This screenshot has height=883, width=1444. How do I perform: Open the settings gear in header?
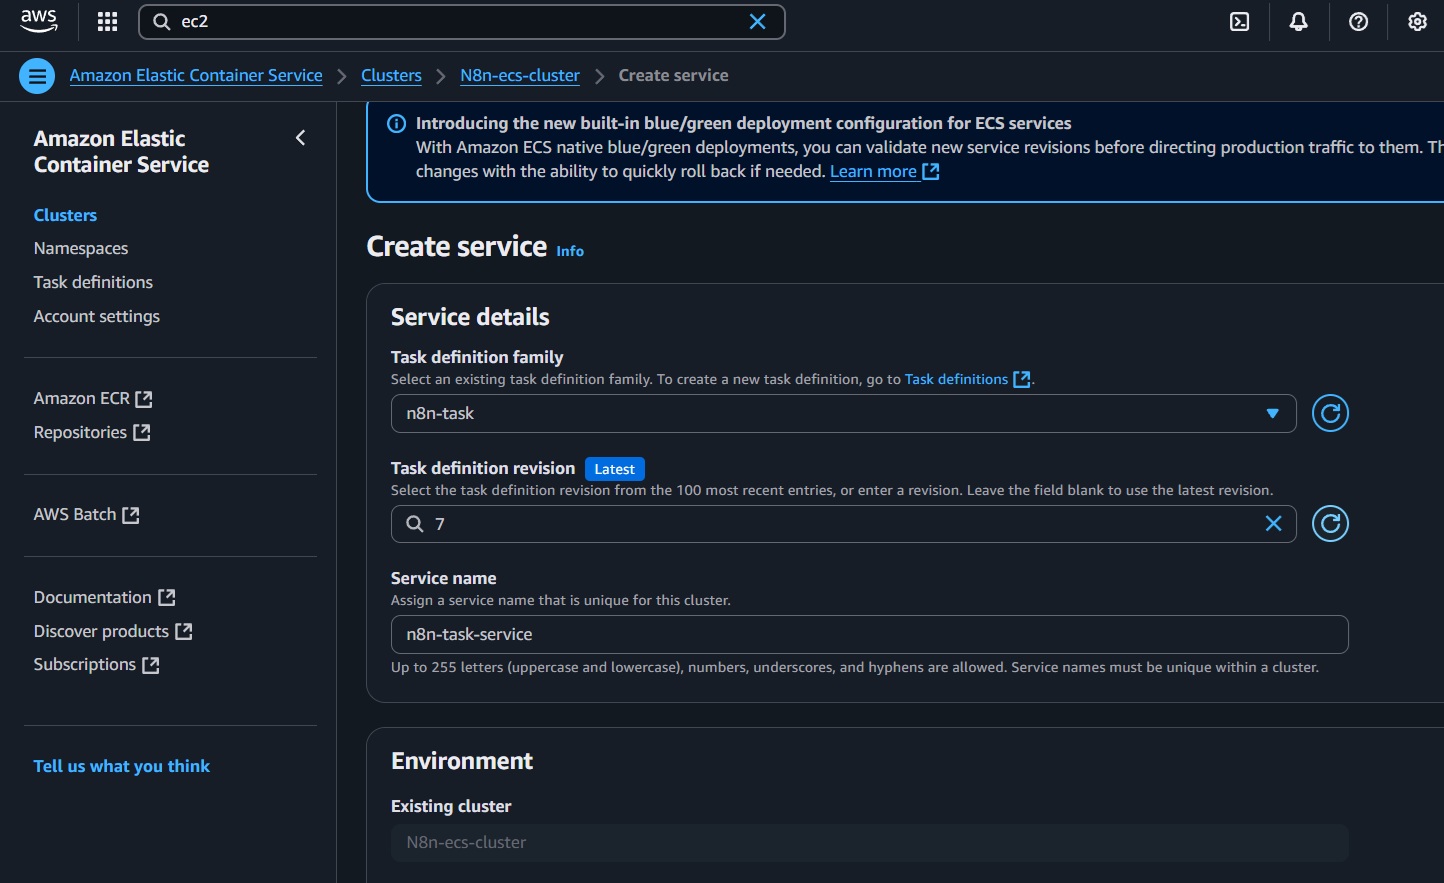1417,21
